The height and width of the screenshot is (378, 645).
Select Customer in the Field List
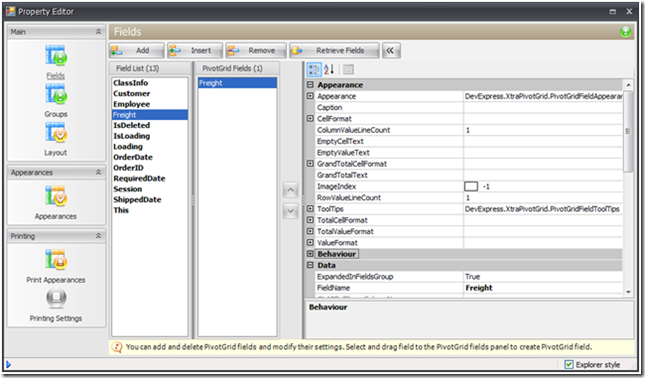150,93
